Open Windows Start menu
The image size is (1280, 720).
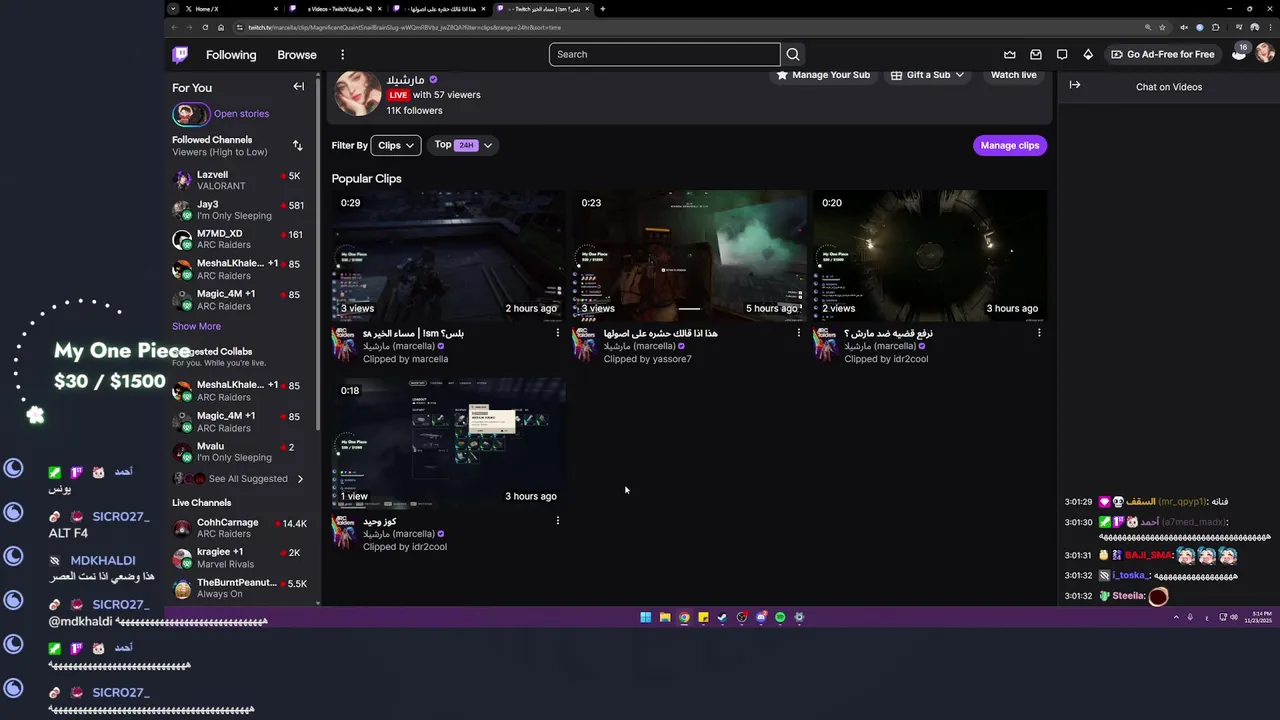point(645,617)
